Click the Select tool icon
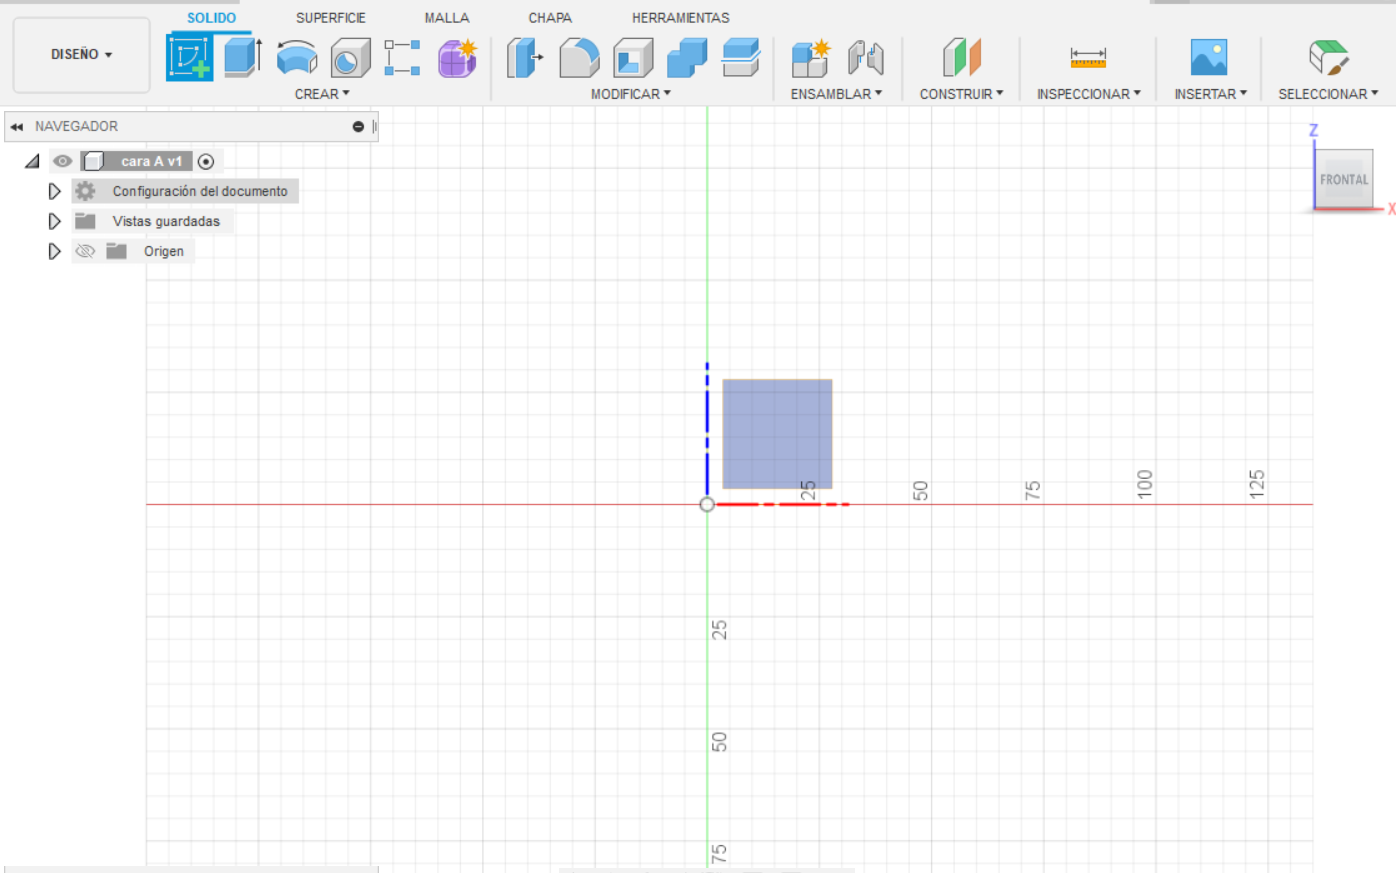 pyautogui.click(x=1328, y=58)
